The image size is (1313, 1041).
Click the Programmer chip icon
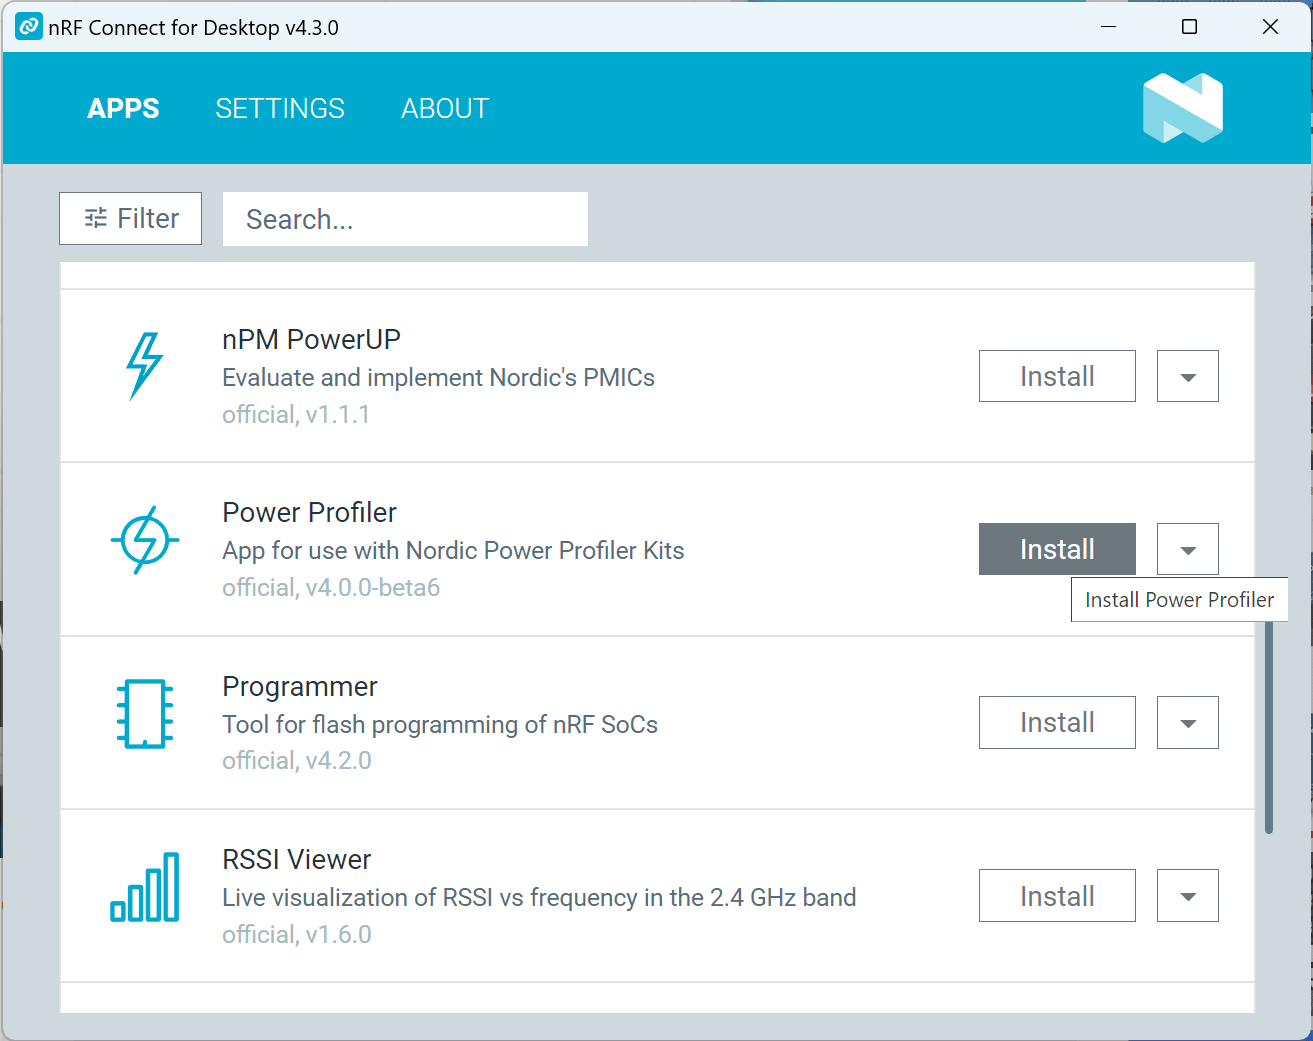pos(145,714)
